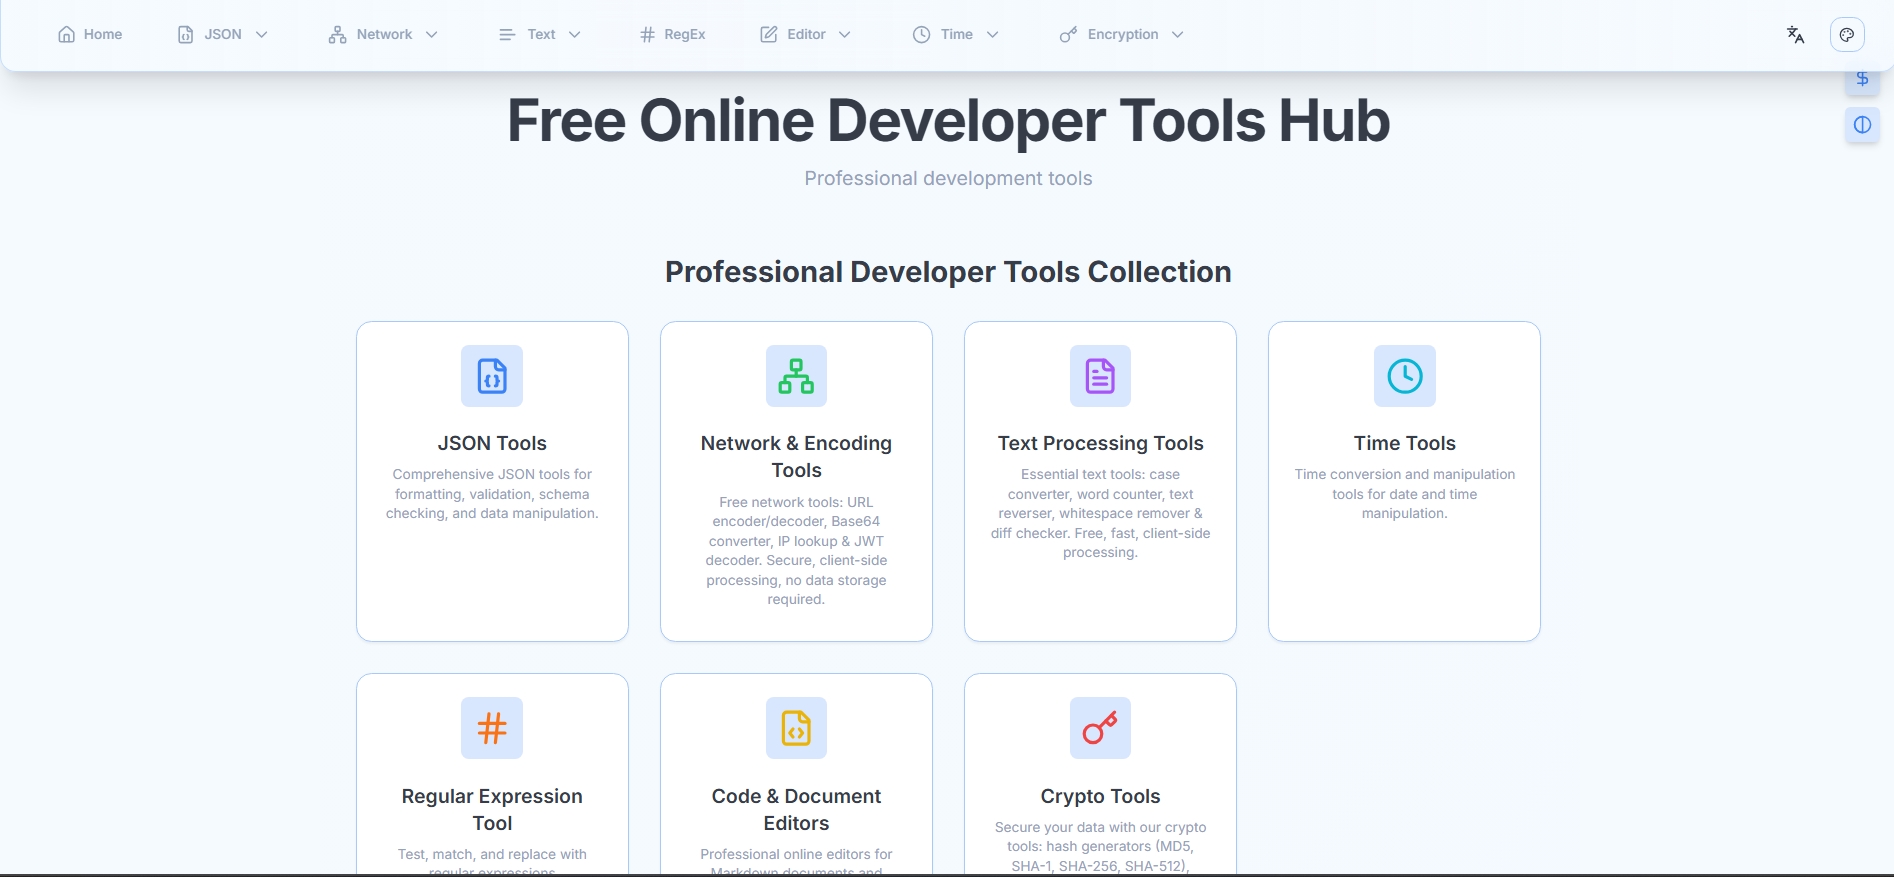Screen dimensions: 1894x877
Task: Click the "Comprehensive JSON tools for formatting" description
Action: click(492, 494)
